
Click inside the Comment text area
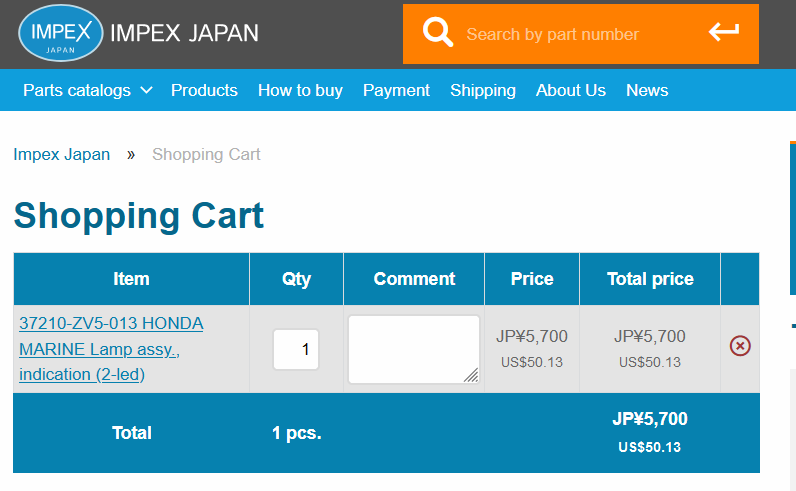click(x=414, y=349)
